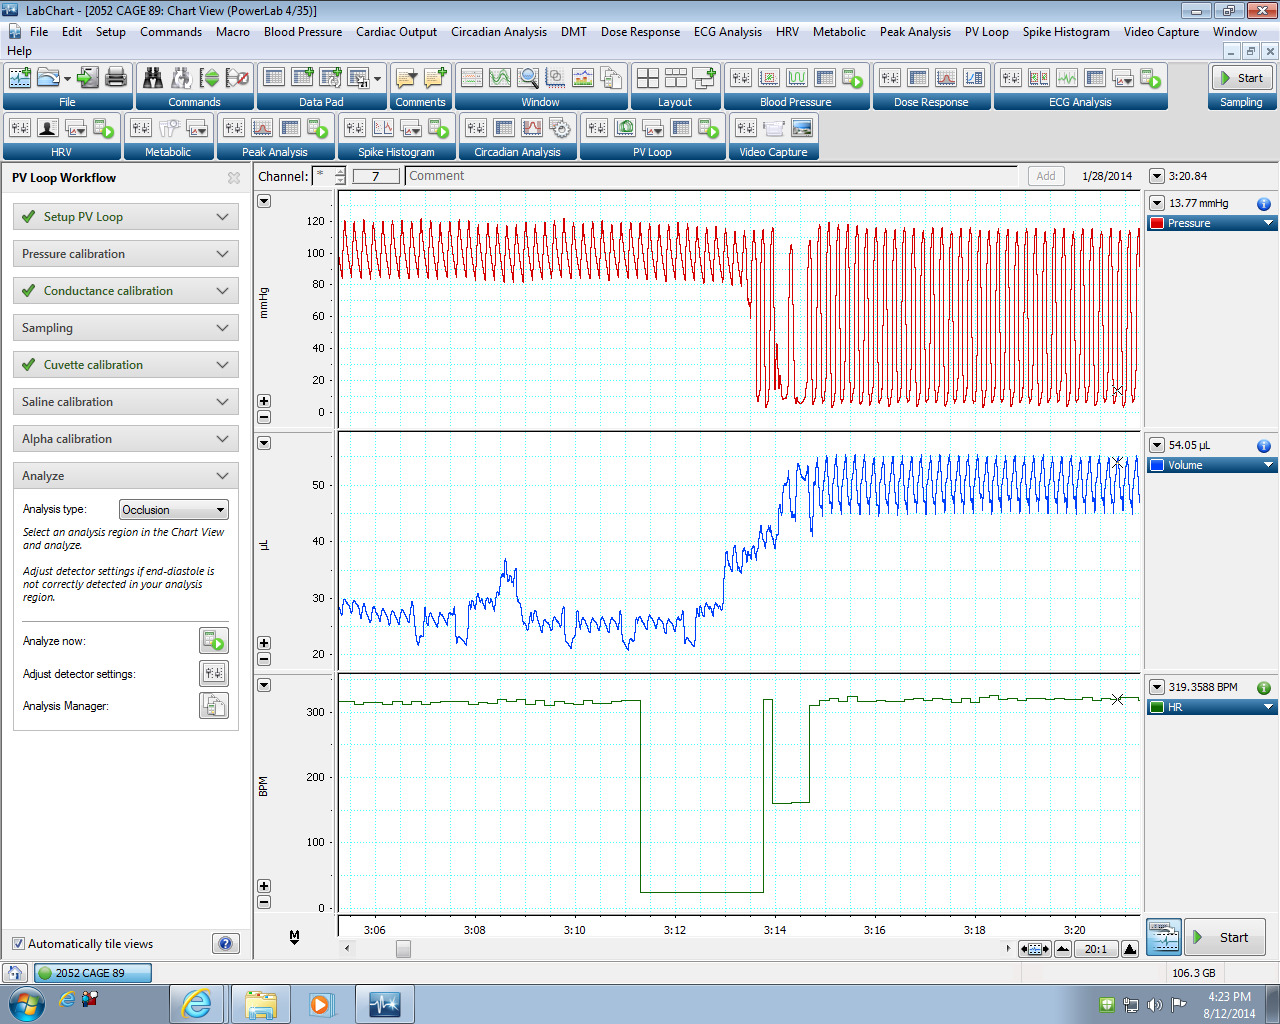The height and width of the screenshot is (1024, 1280).
Task: Click the horizontal chart scrollbar thumb
Action: click(x=403, y=949)
